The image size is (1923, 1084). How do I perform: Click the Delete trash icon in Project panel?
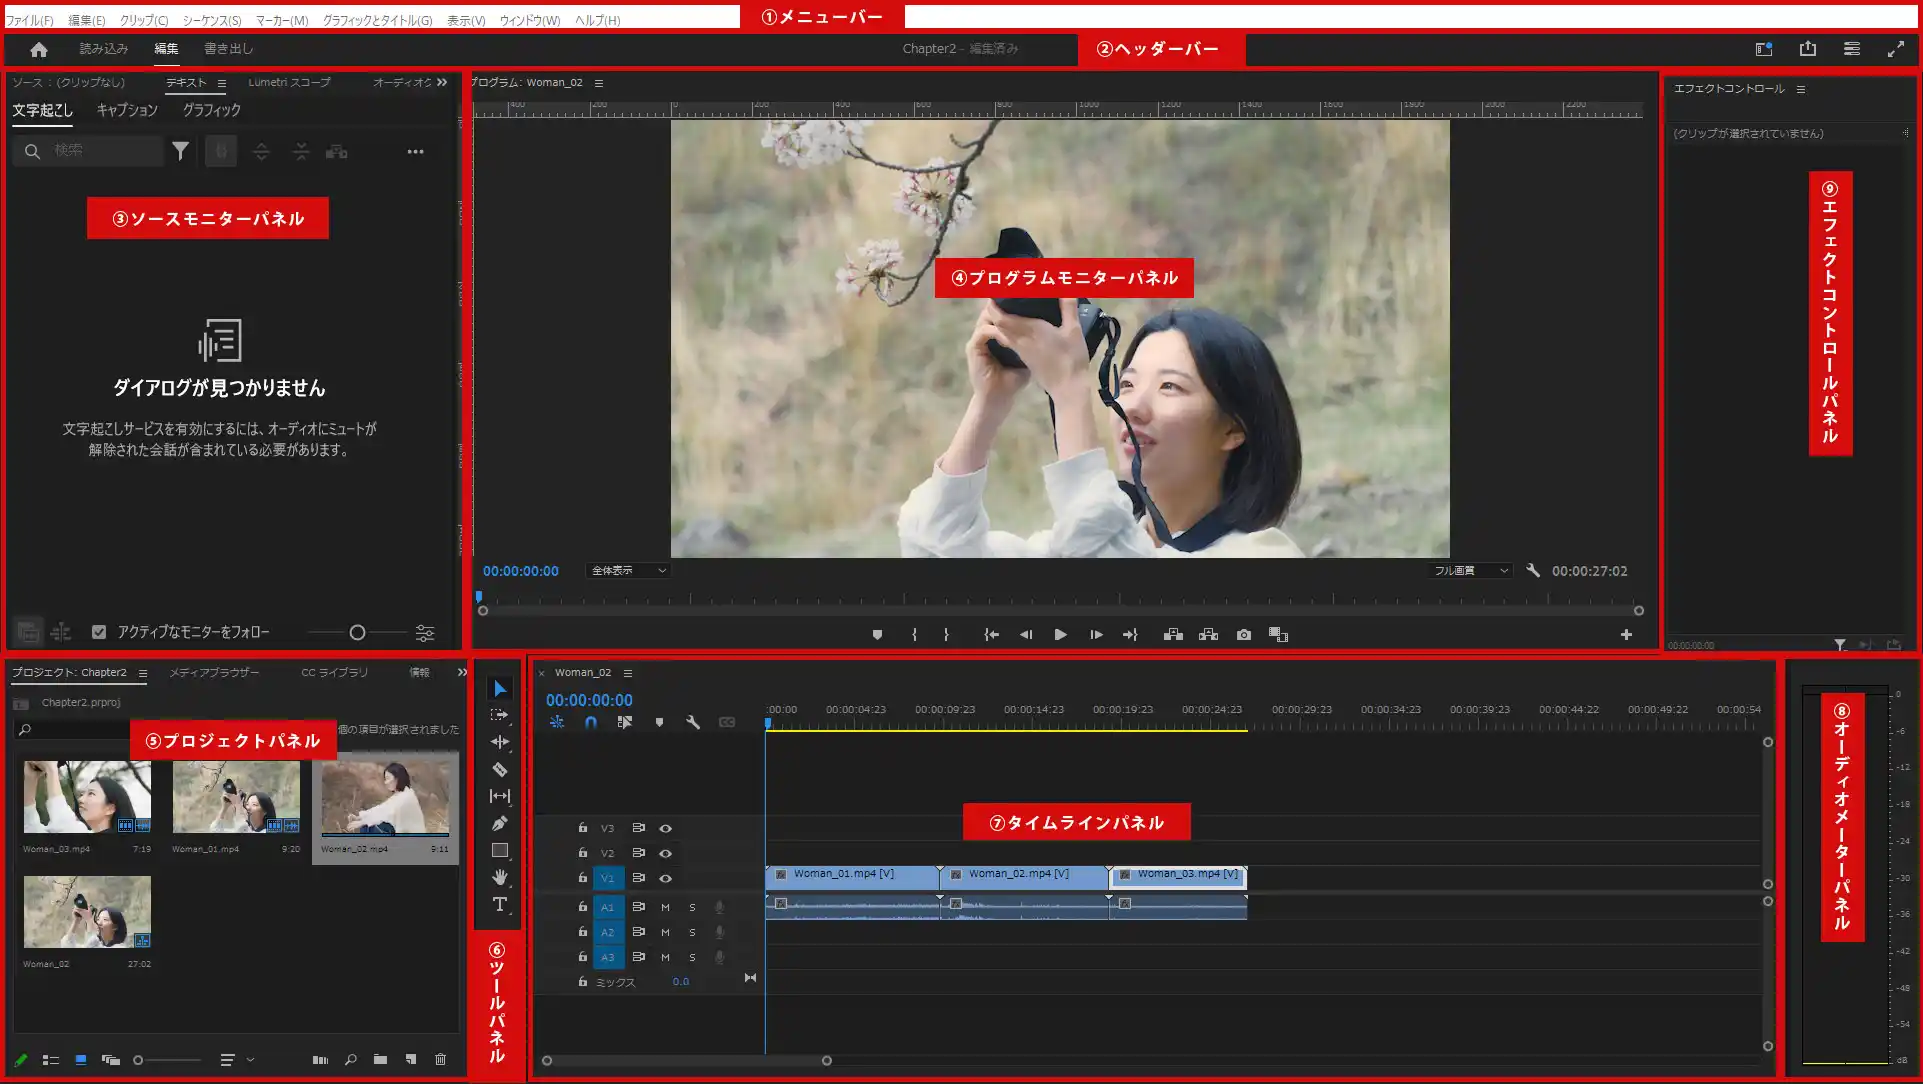pyautogui.click(x=440, y=1059)
